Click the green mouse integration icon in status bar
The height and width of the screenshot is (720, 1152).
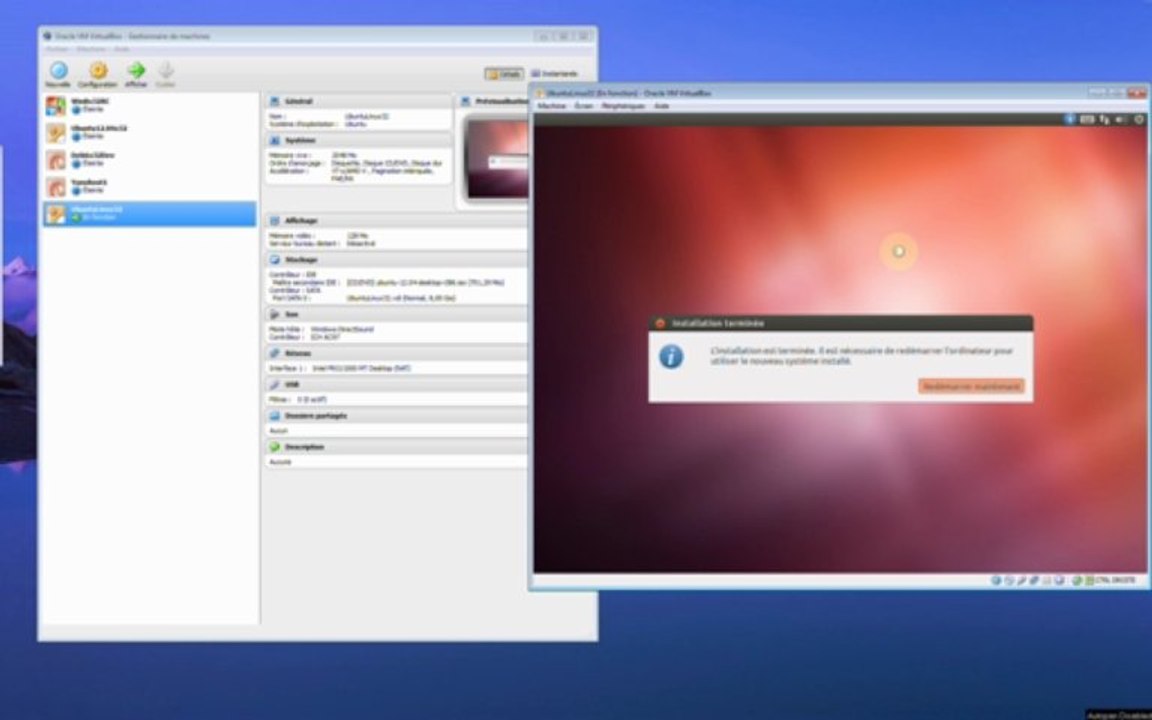click(1077, 580)
